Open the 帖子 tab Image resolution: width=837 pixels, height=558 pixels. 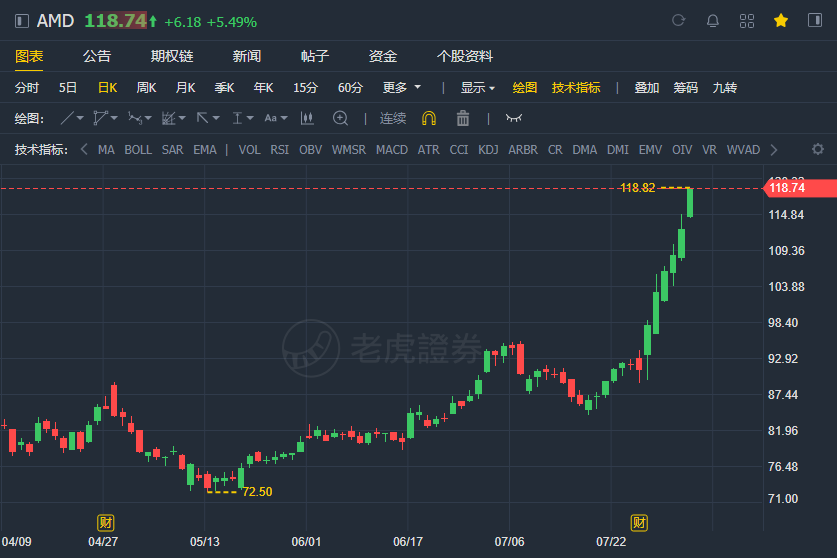315,56
